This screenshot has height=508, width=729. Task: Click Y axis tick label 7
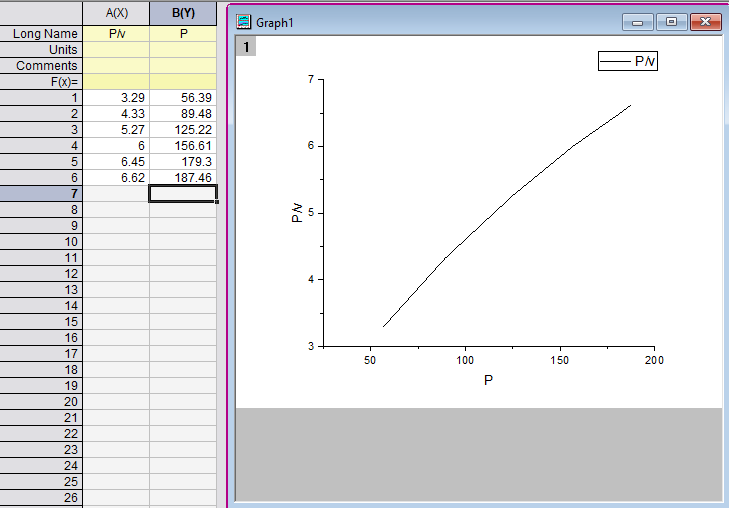click(x=311, y=79)
